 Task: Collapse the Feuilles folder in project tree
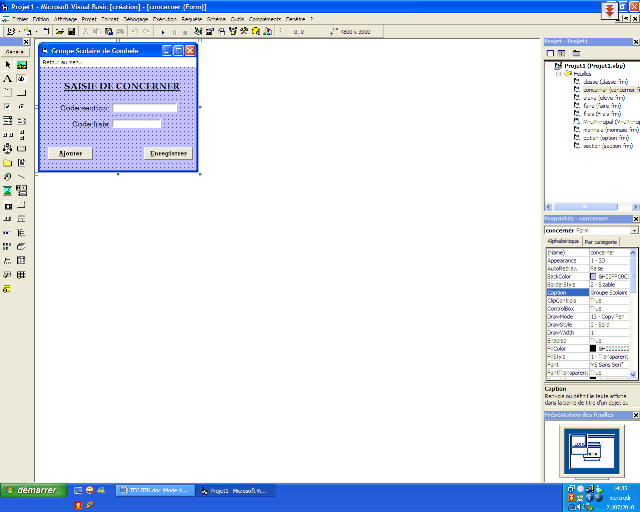point(558,73)
